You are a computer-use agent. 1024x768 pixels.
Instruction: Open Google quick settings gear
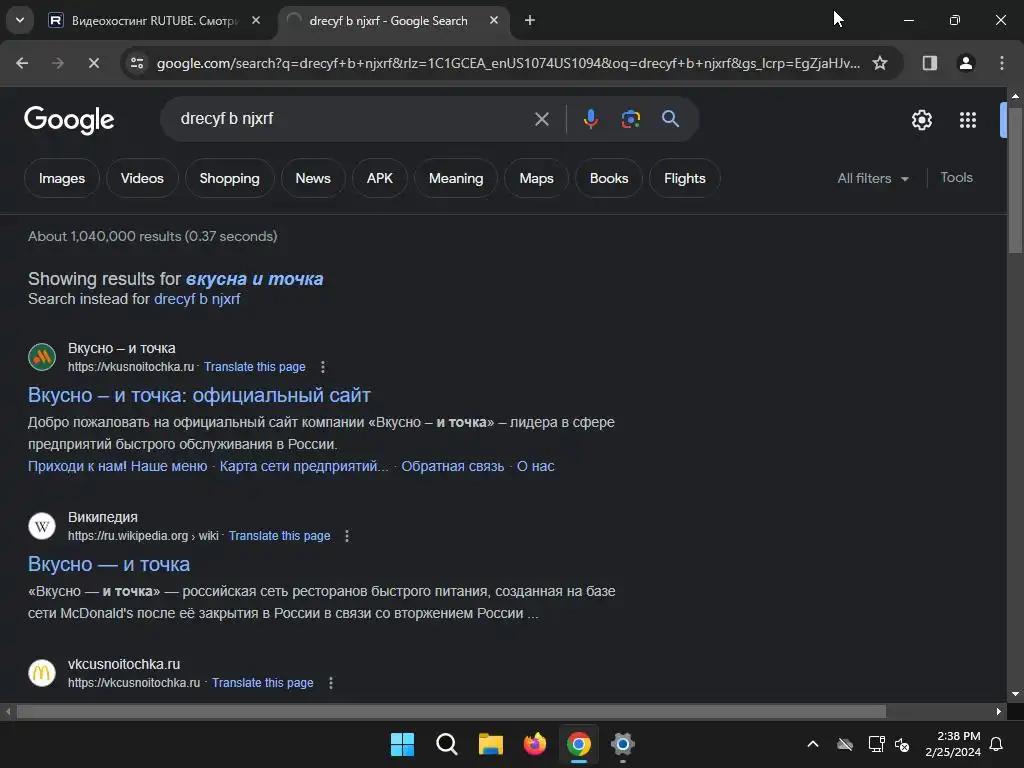coord(921,120)
